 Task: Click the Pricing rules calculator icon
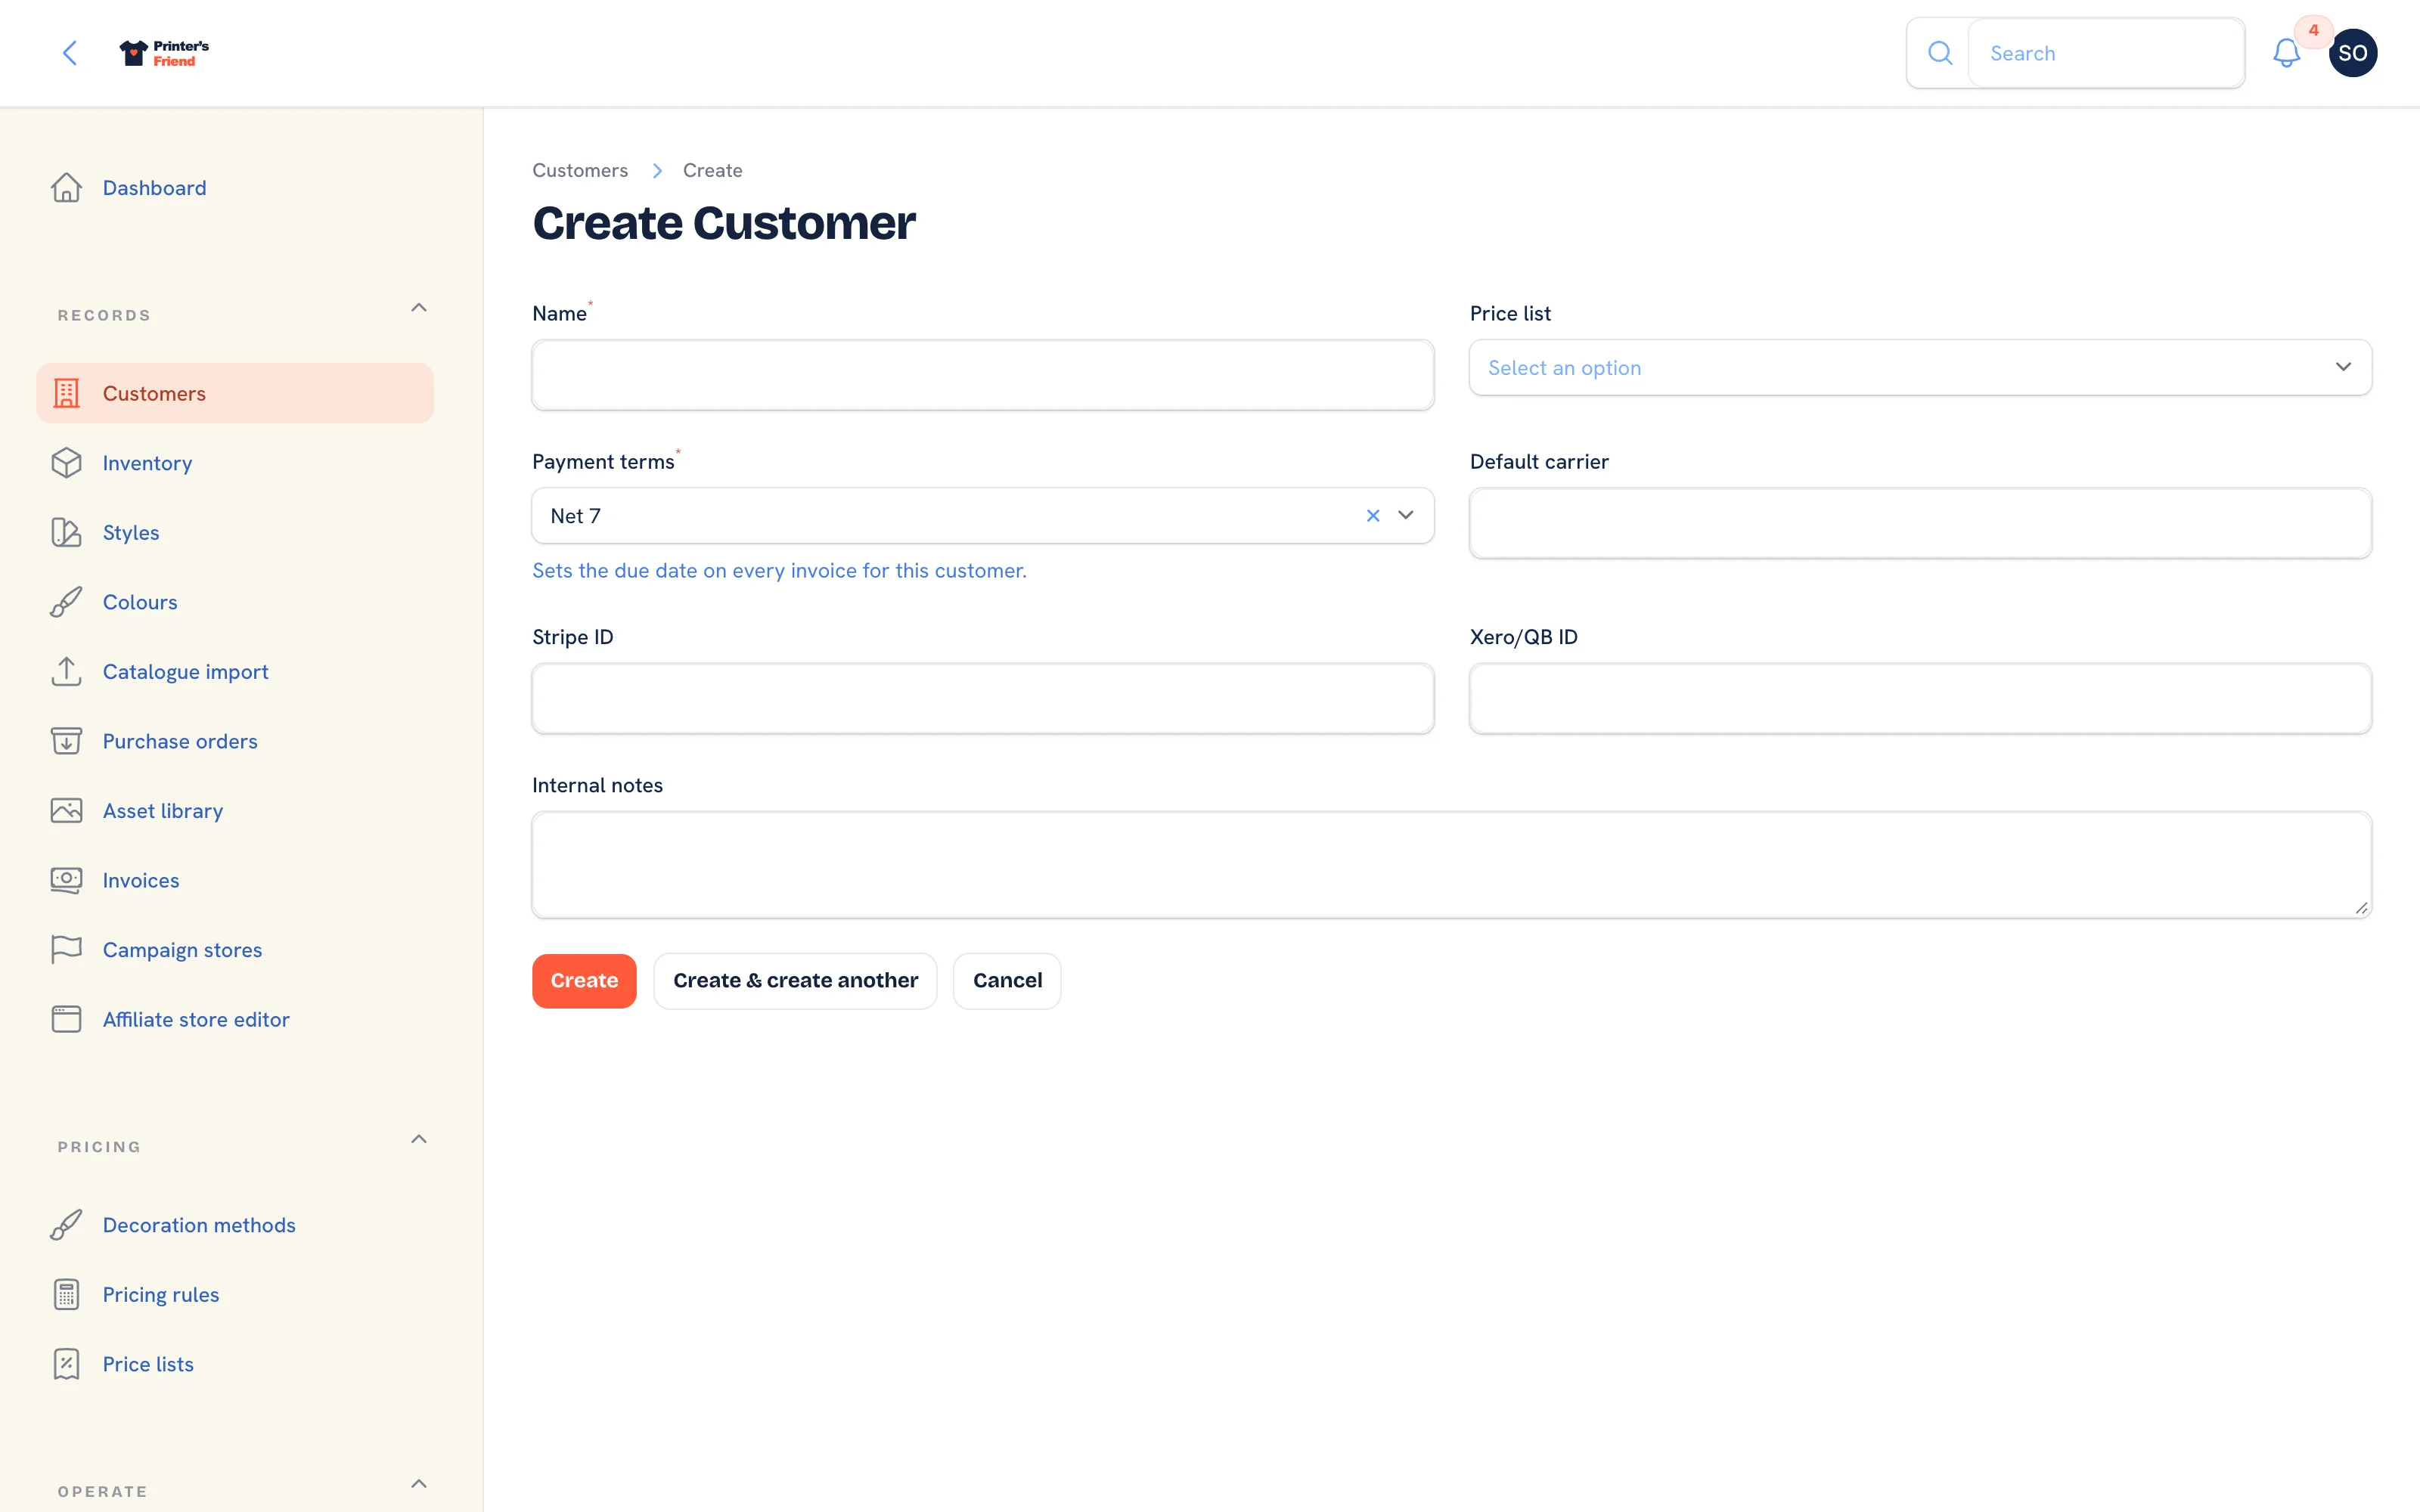pyautogui.click(x=66, y=1294)
